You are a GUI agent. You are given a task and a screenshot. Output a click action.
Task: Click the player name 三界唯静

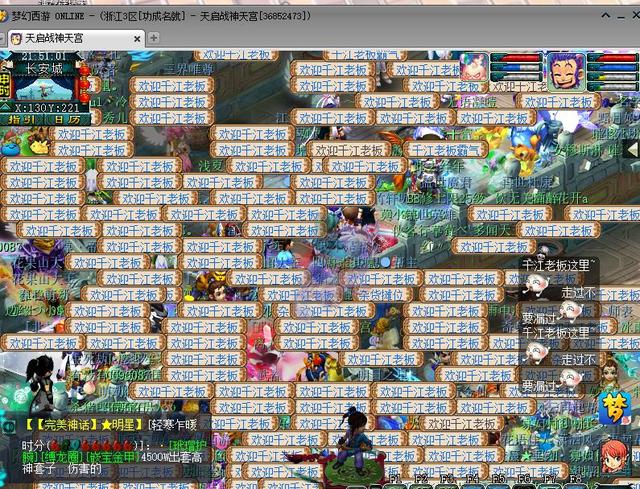click(189, 69)
